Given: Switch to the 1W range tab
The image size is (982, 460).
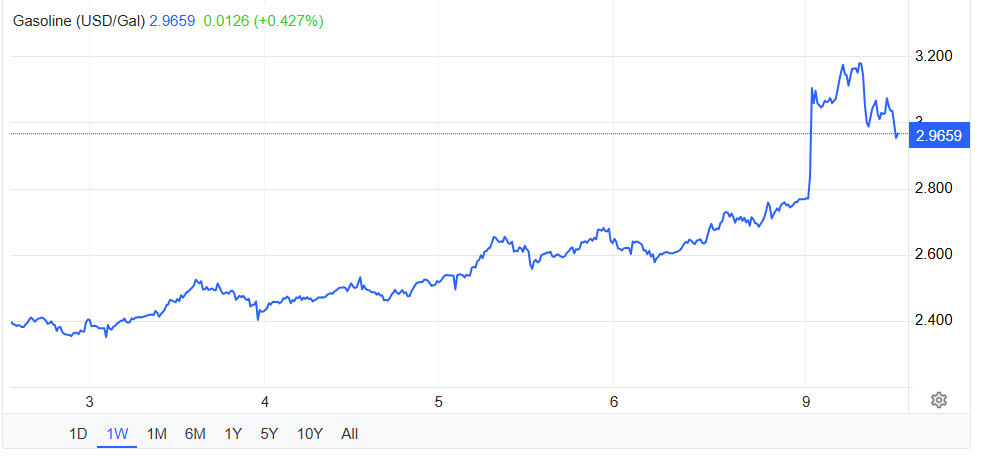Looking at the screenshot, I should pyautogui.click(x=117, y=433).
